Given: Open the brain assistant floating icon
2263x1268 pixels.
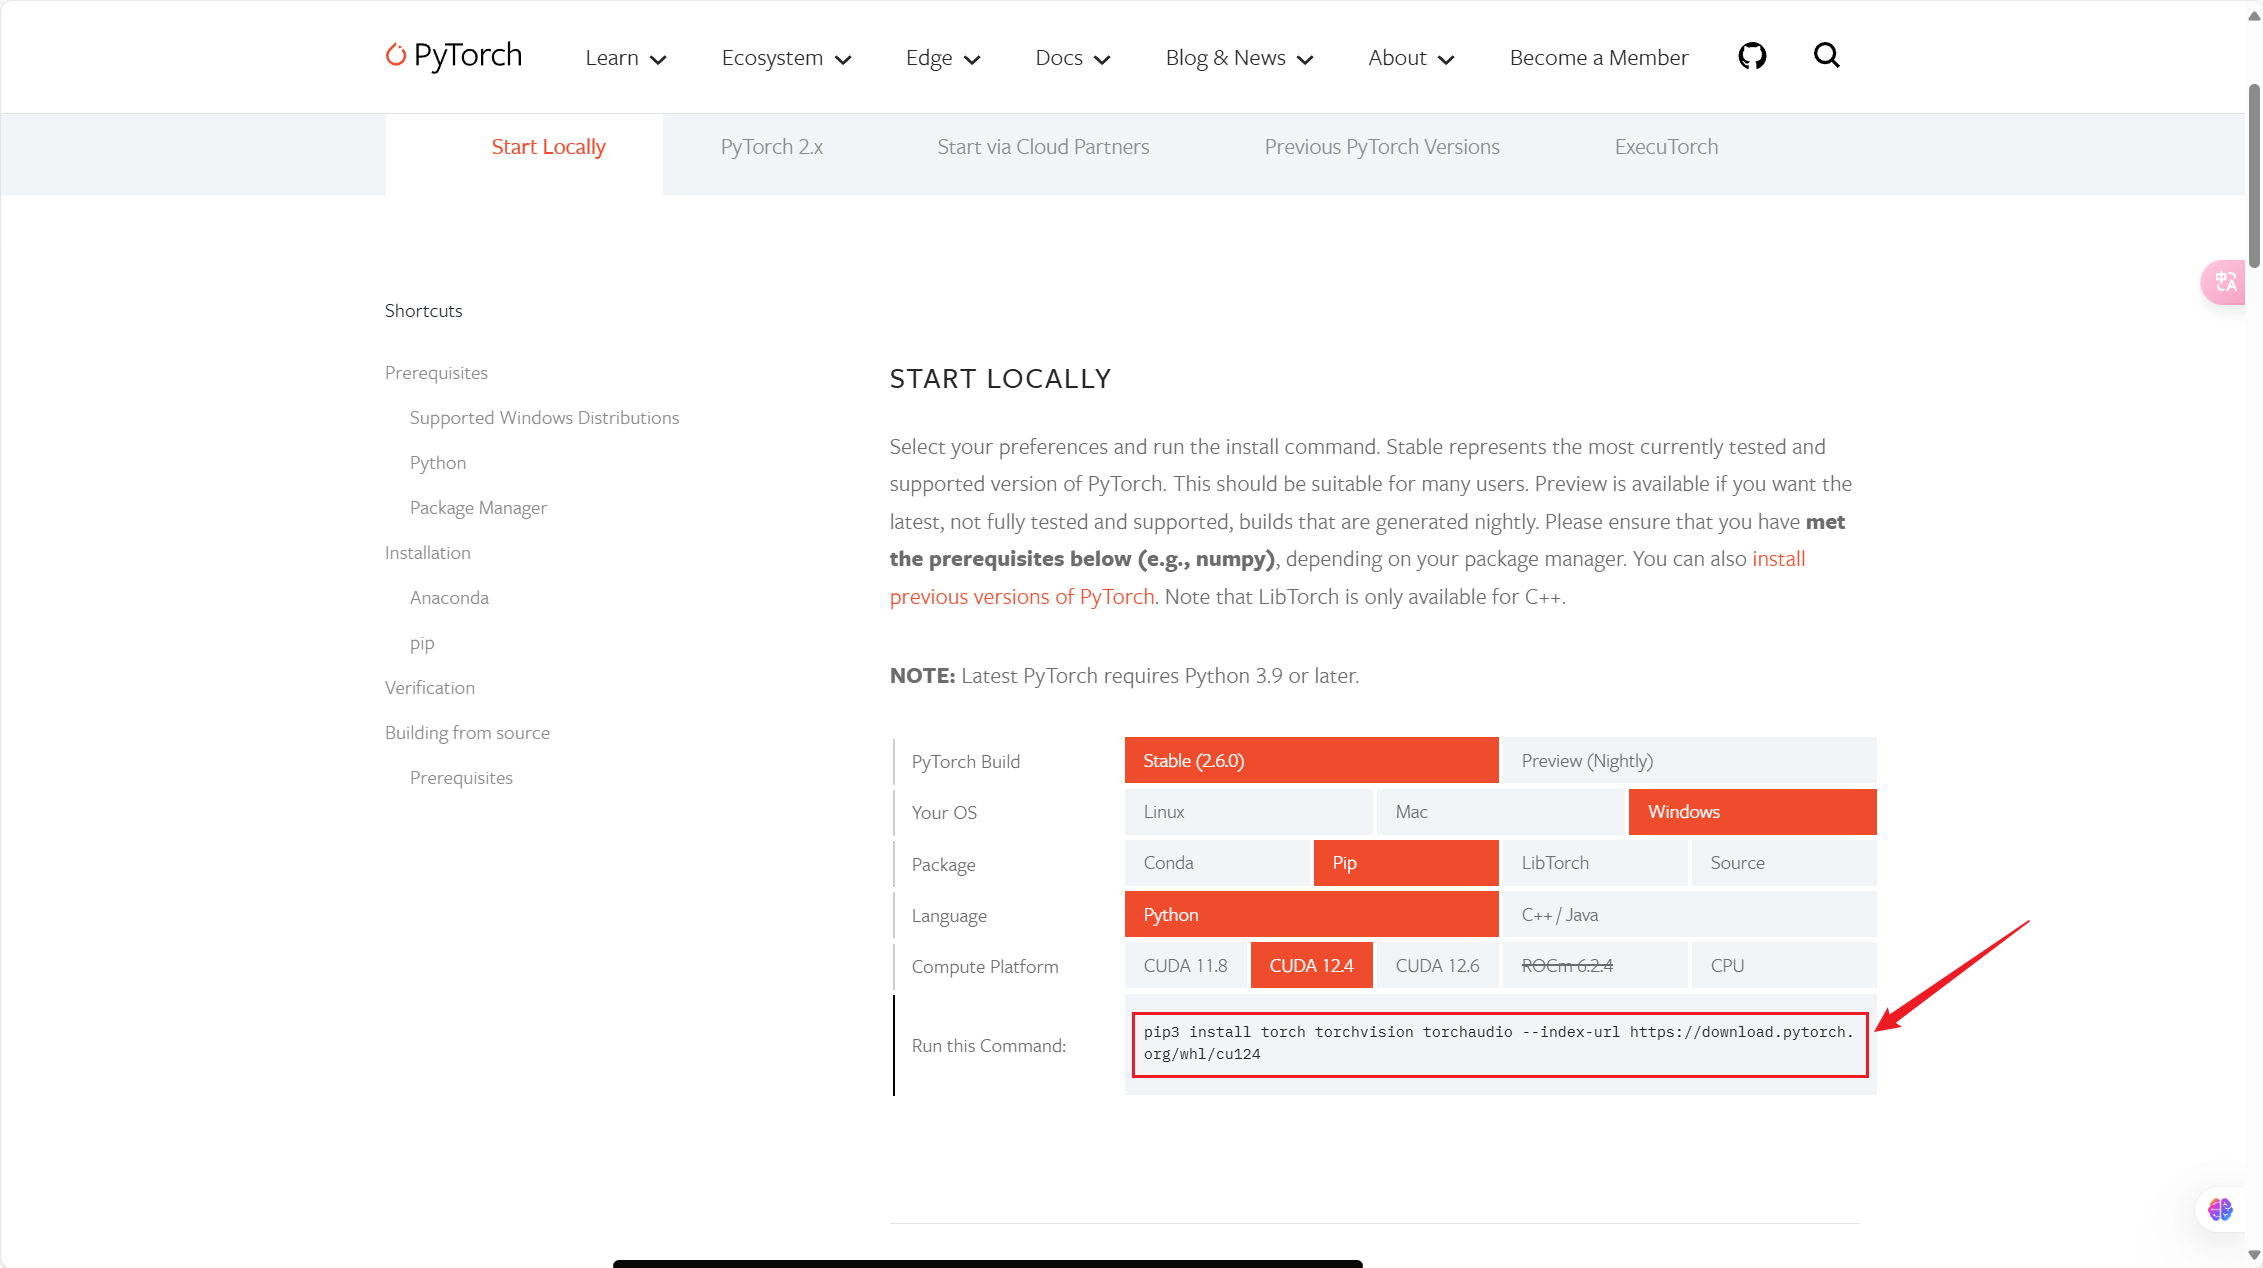Looking at the screenshot, I should coord(2221,1210).
